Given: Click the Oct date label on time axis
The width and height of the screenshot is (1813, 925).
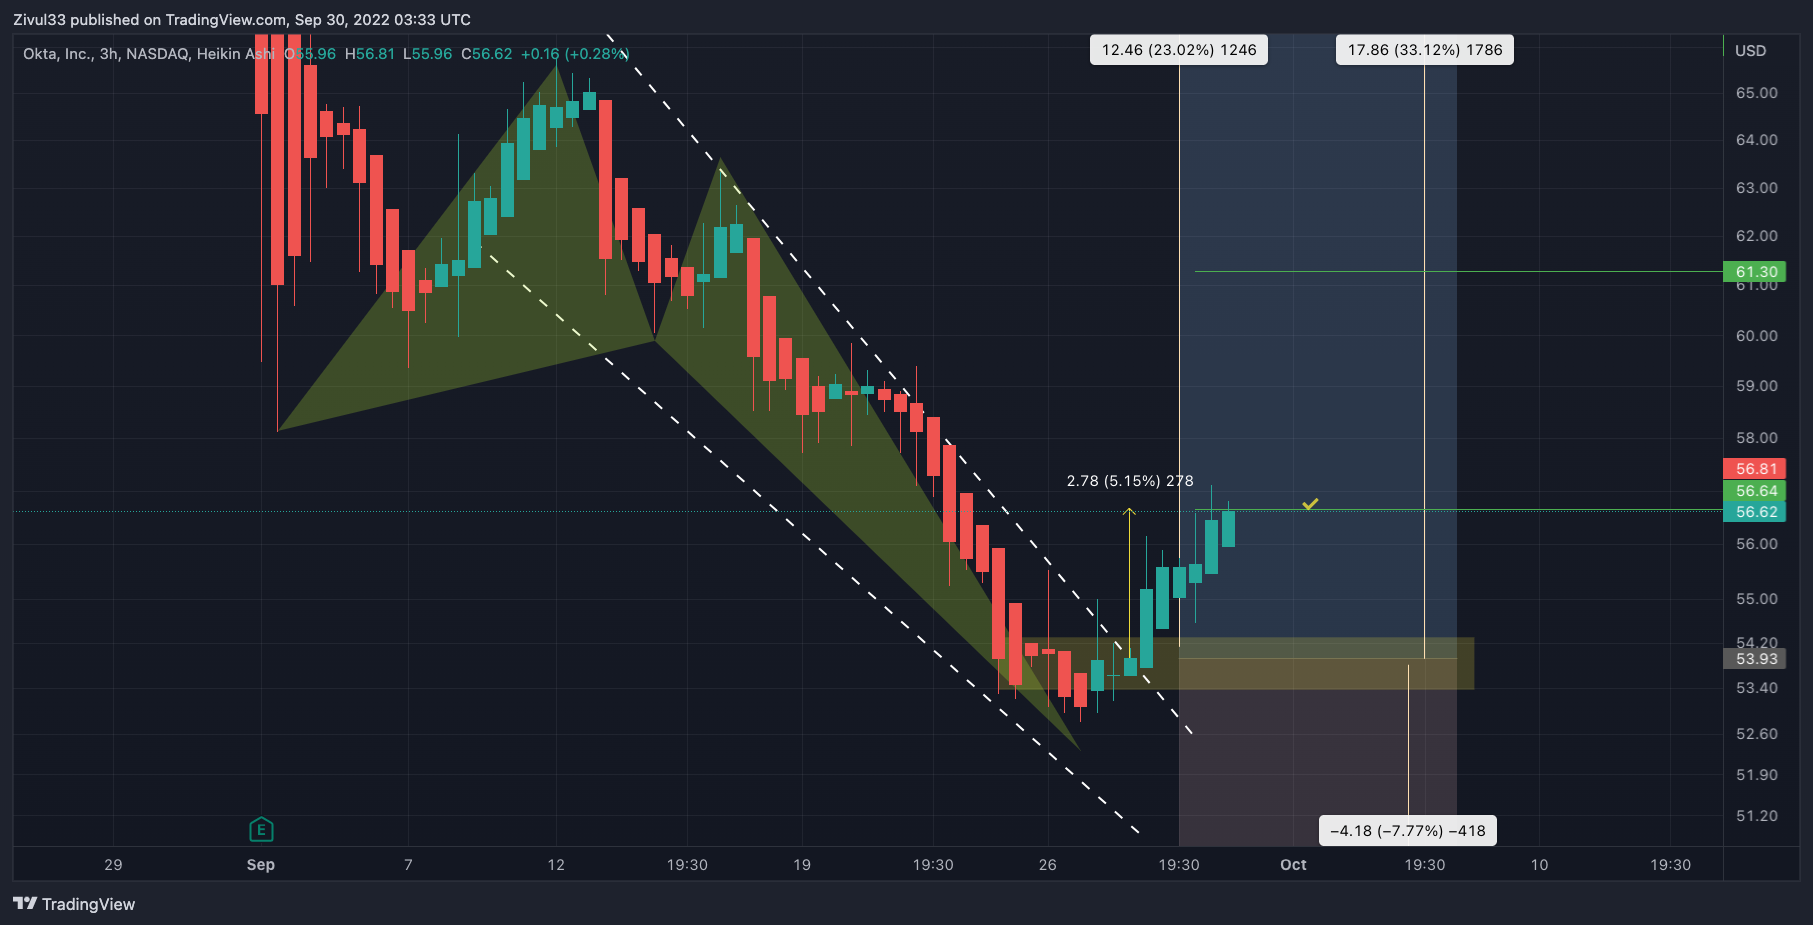Looking at the screenshot, I should [x=1293, y=865].
